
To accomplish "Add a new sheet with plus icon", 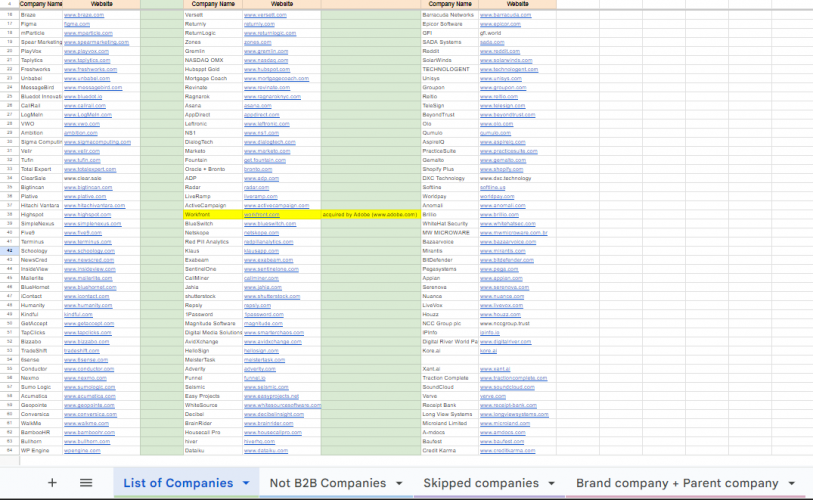I will pos(52,483).
